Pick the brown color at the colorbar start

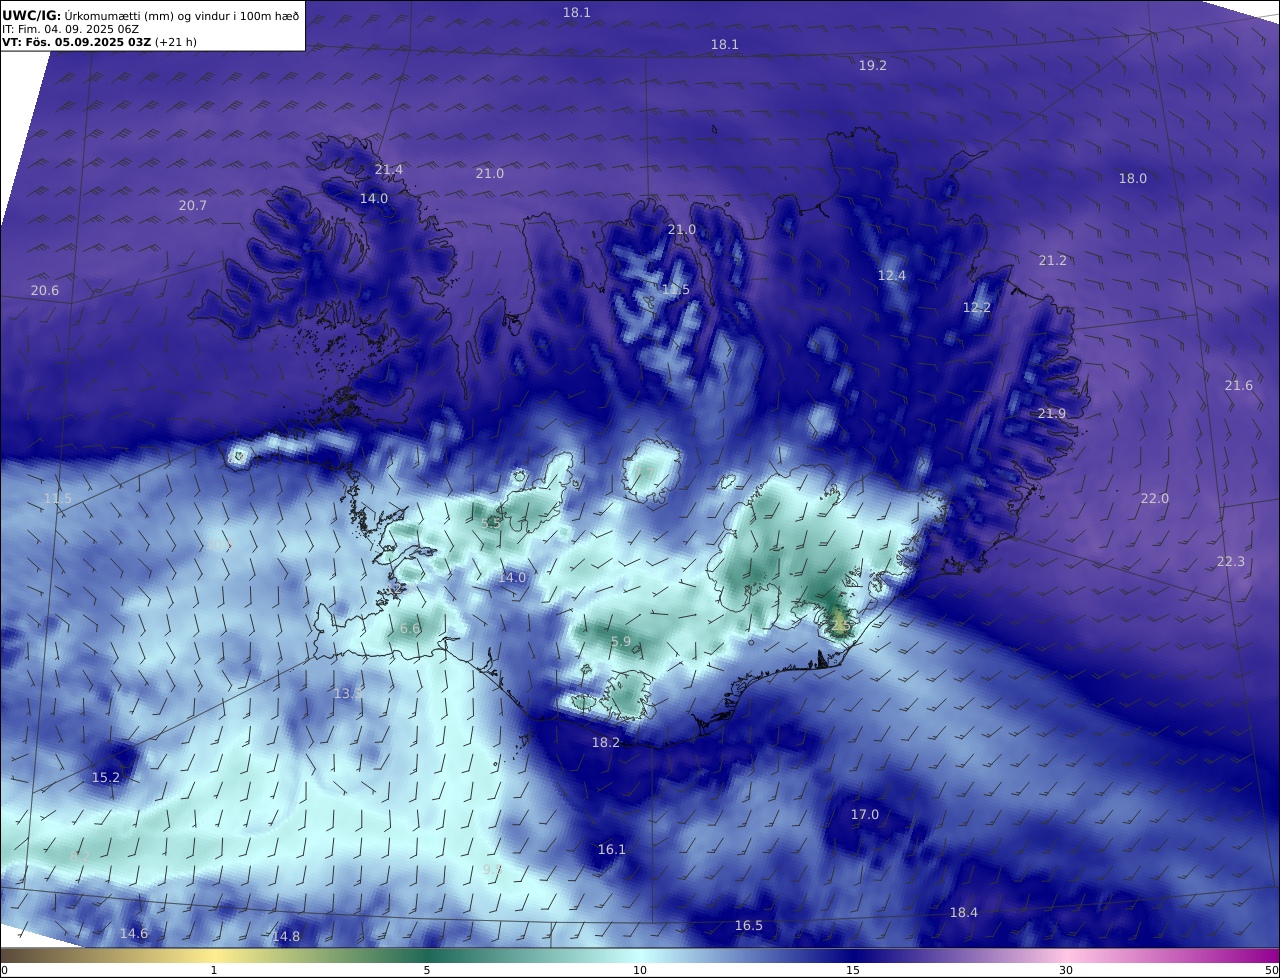[x=10, y=955]
